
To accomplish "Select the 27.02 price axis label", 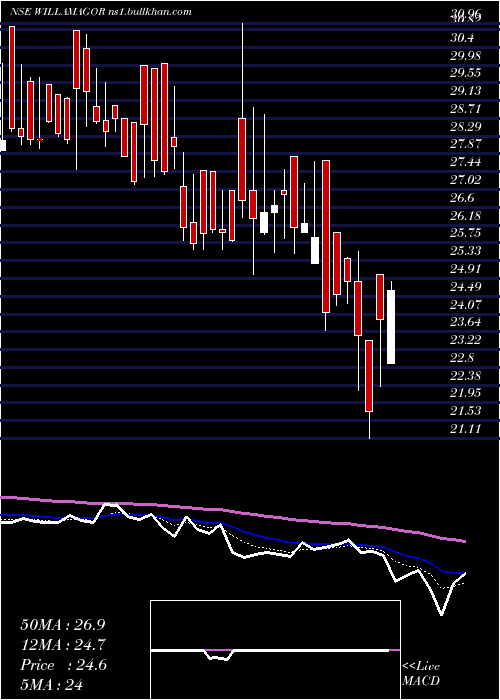I will coord(466,180).
